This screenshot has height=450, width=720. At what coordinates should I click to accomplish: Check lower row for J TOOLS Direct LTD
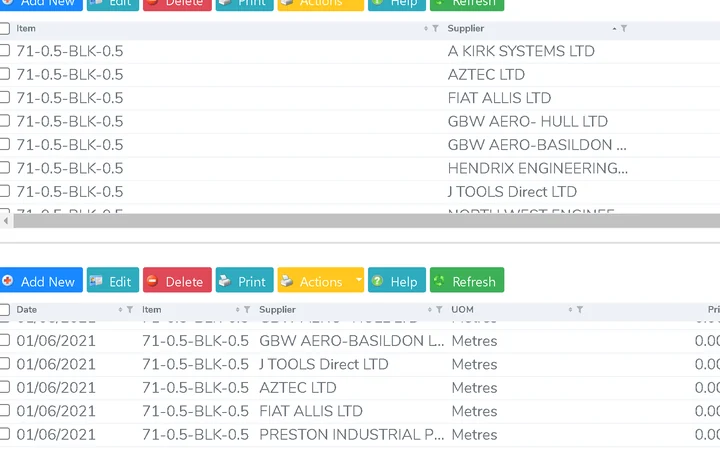(5, 364)
